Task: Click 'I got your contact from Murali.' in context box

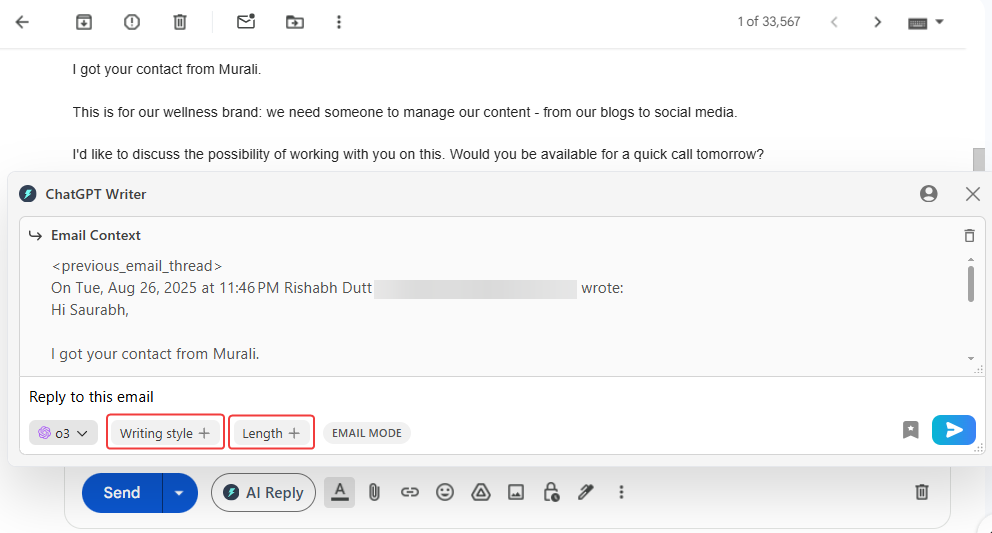Action: coord(155,354)
